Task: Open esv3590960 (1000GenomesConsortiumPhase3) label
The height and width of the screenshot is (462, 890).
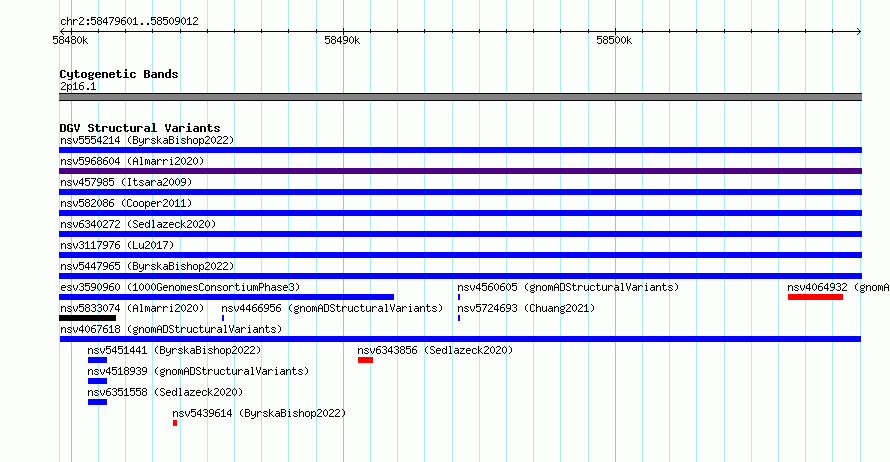Action: click(x=180, y=287)
